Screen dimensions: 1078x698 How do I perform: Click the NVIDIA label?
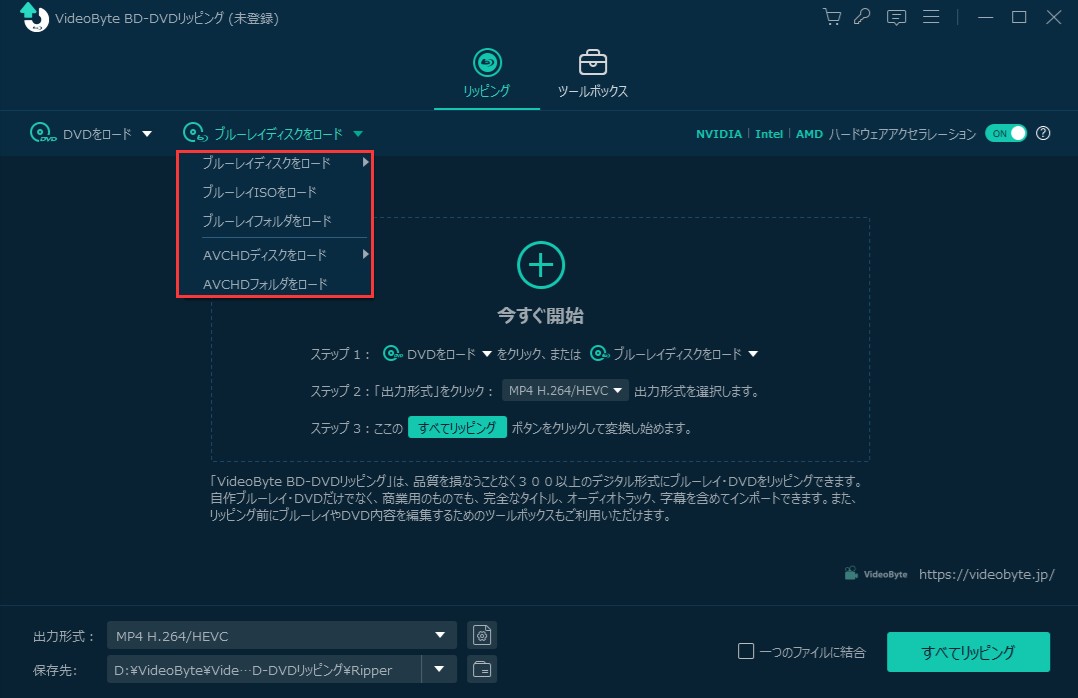point(718,134)
